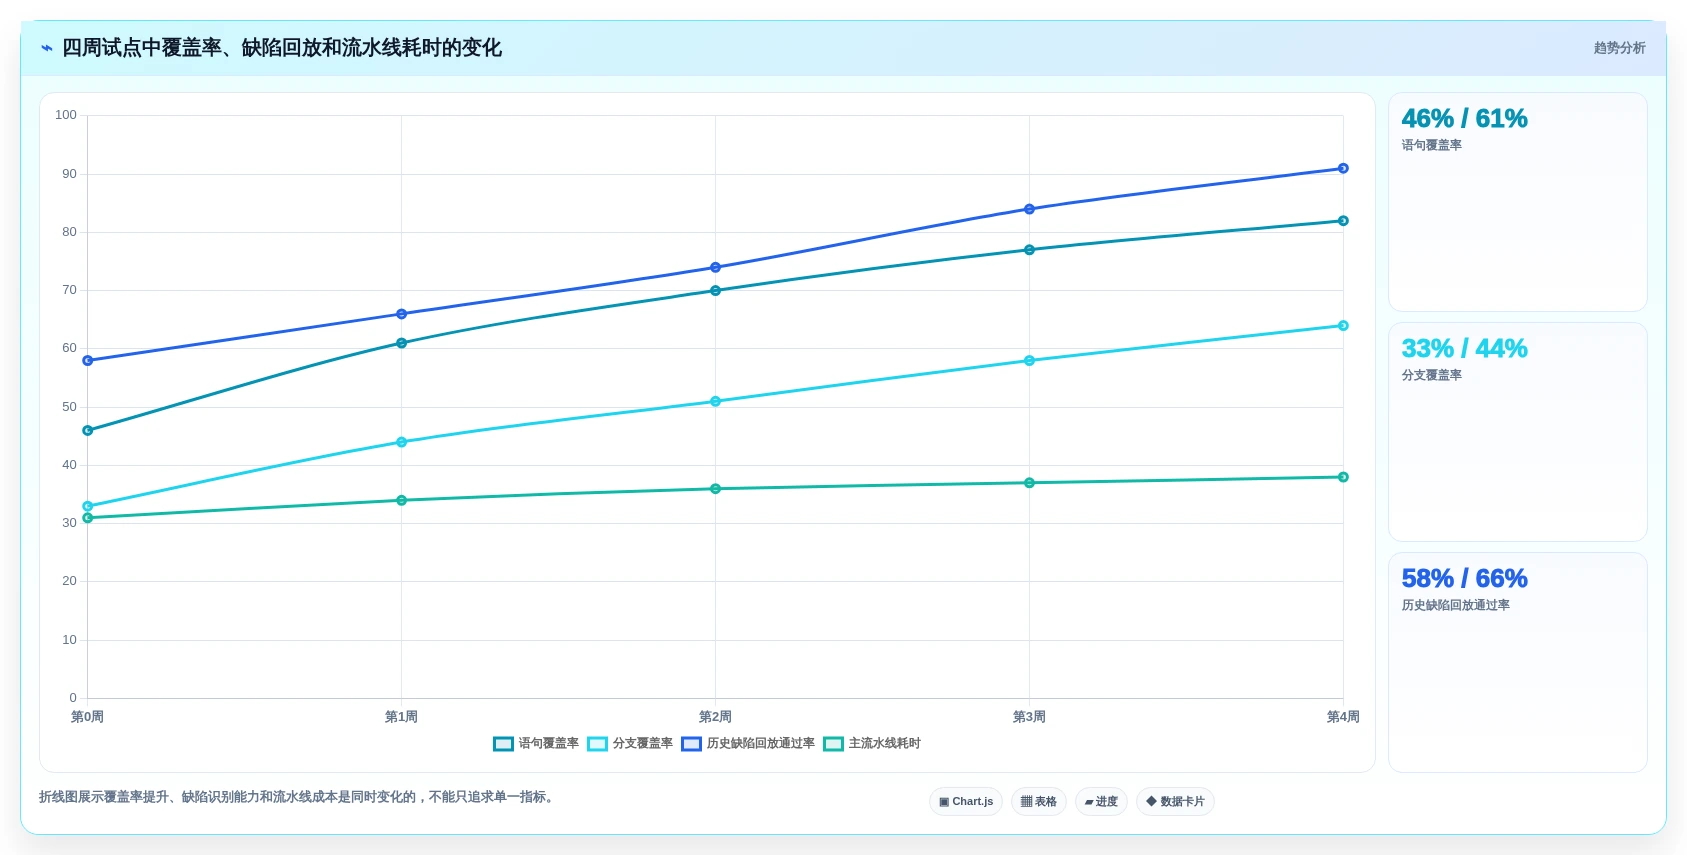
Task: Click the 100 y-axis tick label
Action: coord(66,115)
